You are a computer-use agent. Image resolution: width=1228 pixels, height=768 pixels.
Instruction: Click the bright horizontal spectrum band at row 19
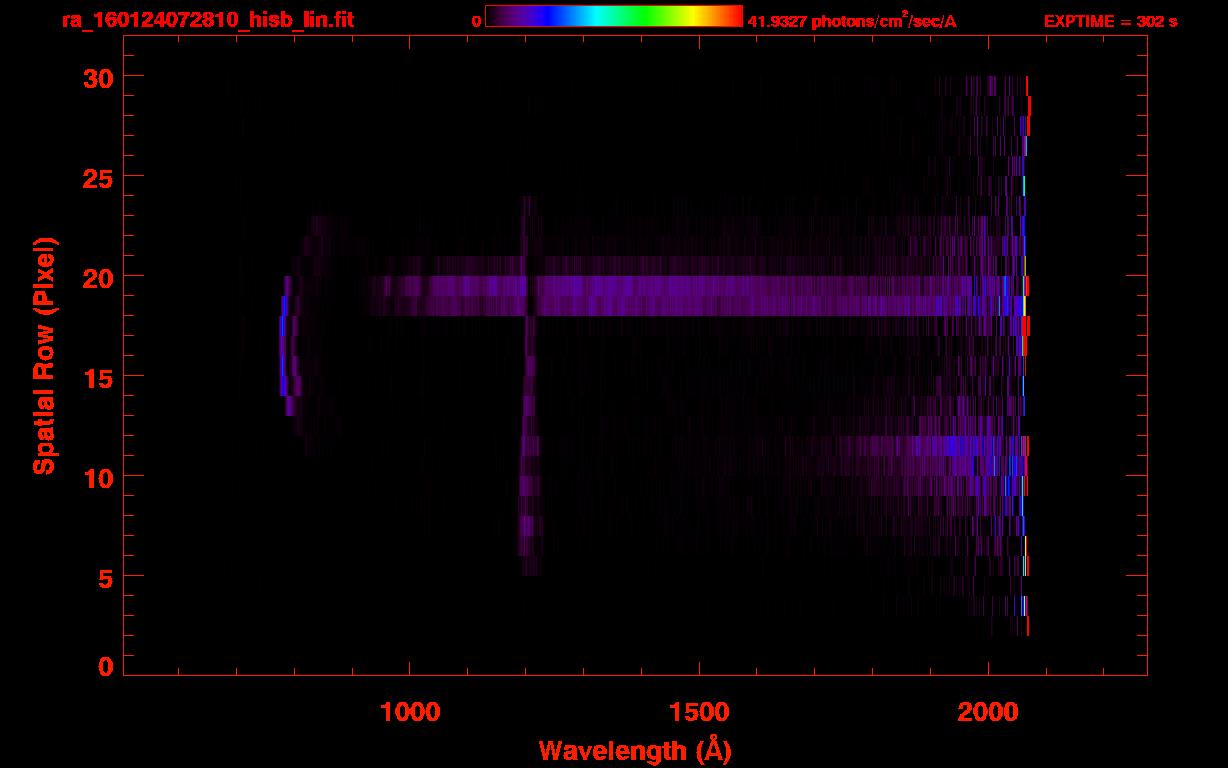click(695, 296)
